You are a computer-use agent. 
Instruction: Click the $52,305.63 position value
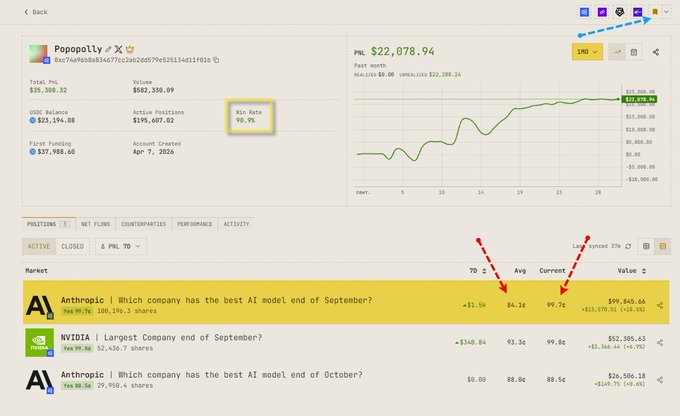click(x=627, y=339)
